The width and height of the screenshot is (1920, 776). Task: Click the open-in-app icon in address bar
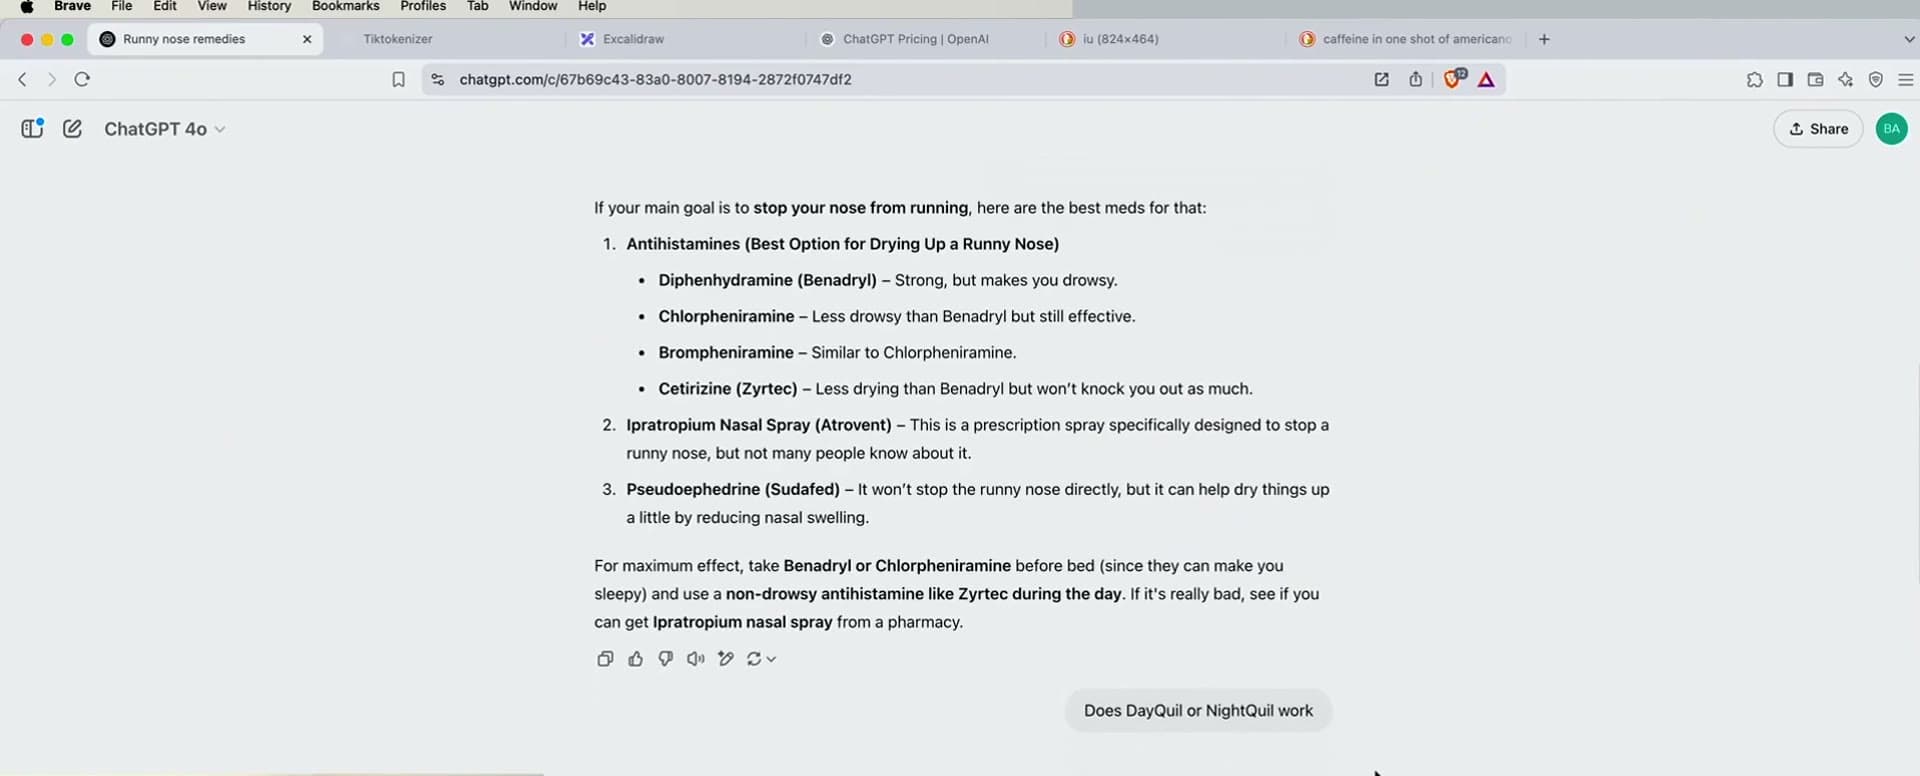pyautogui.click(x=1381, y=79)
